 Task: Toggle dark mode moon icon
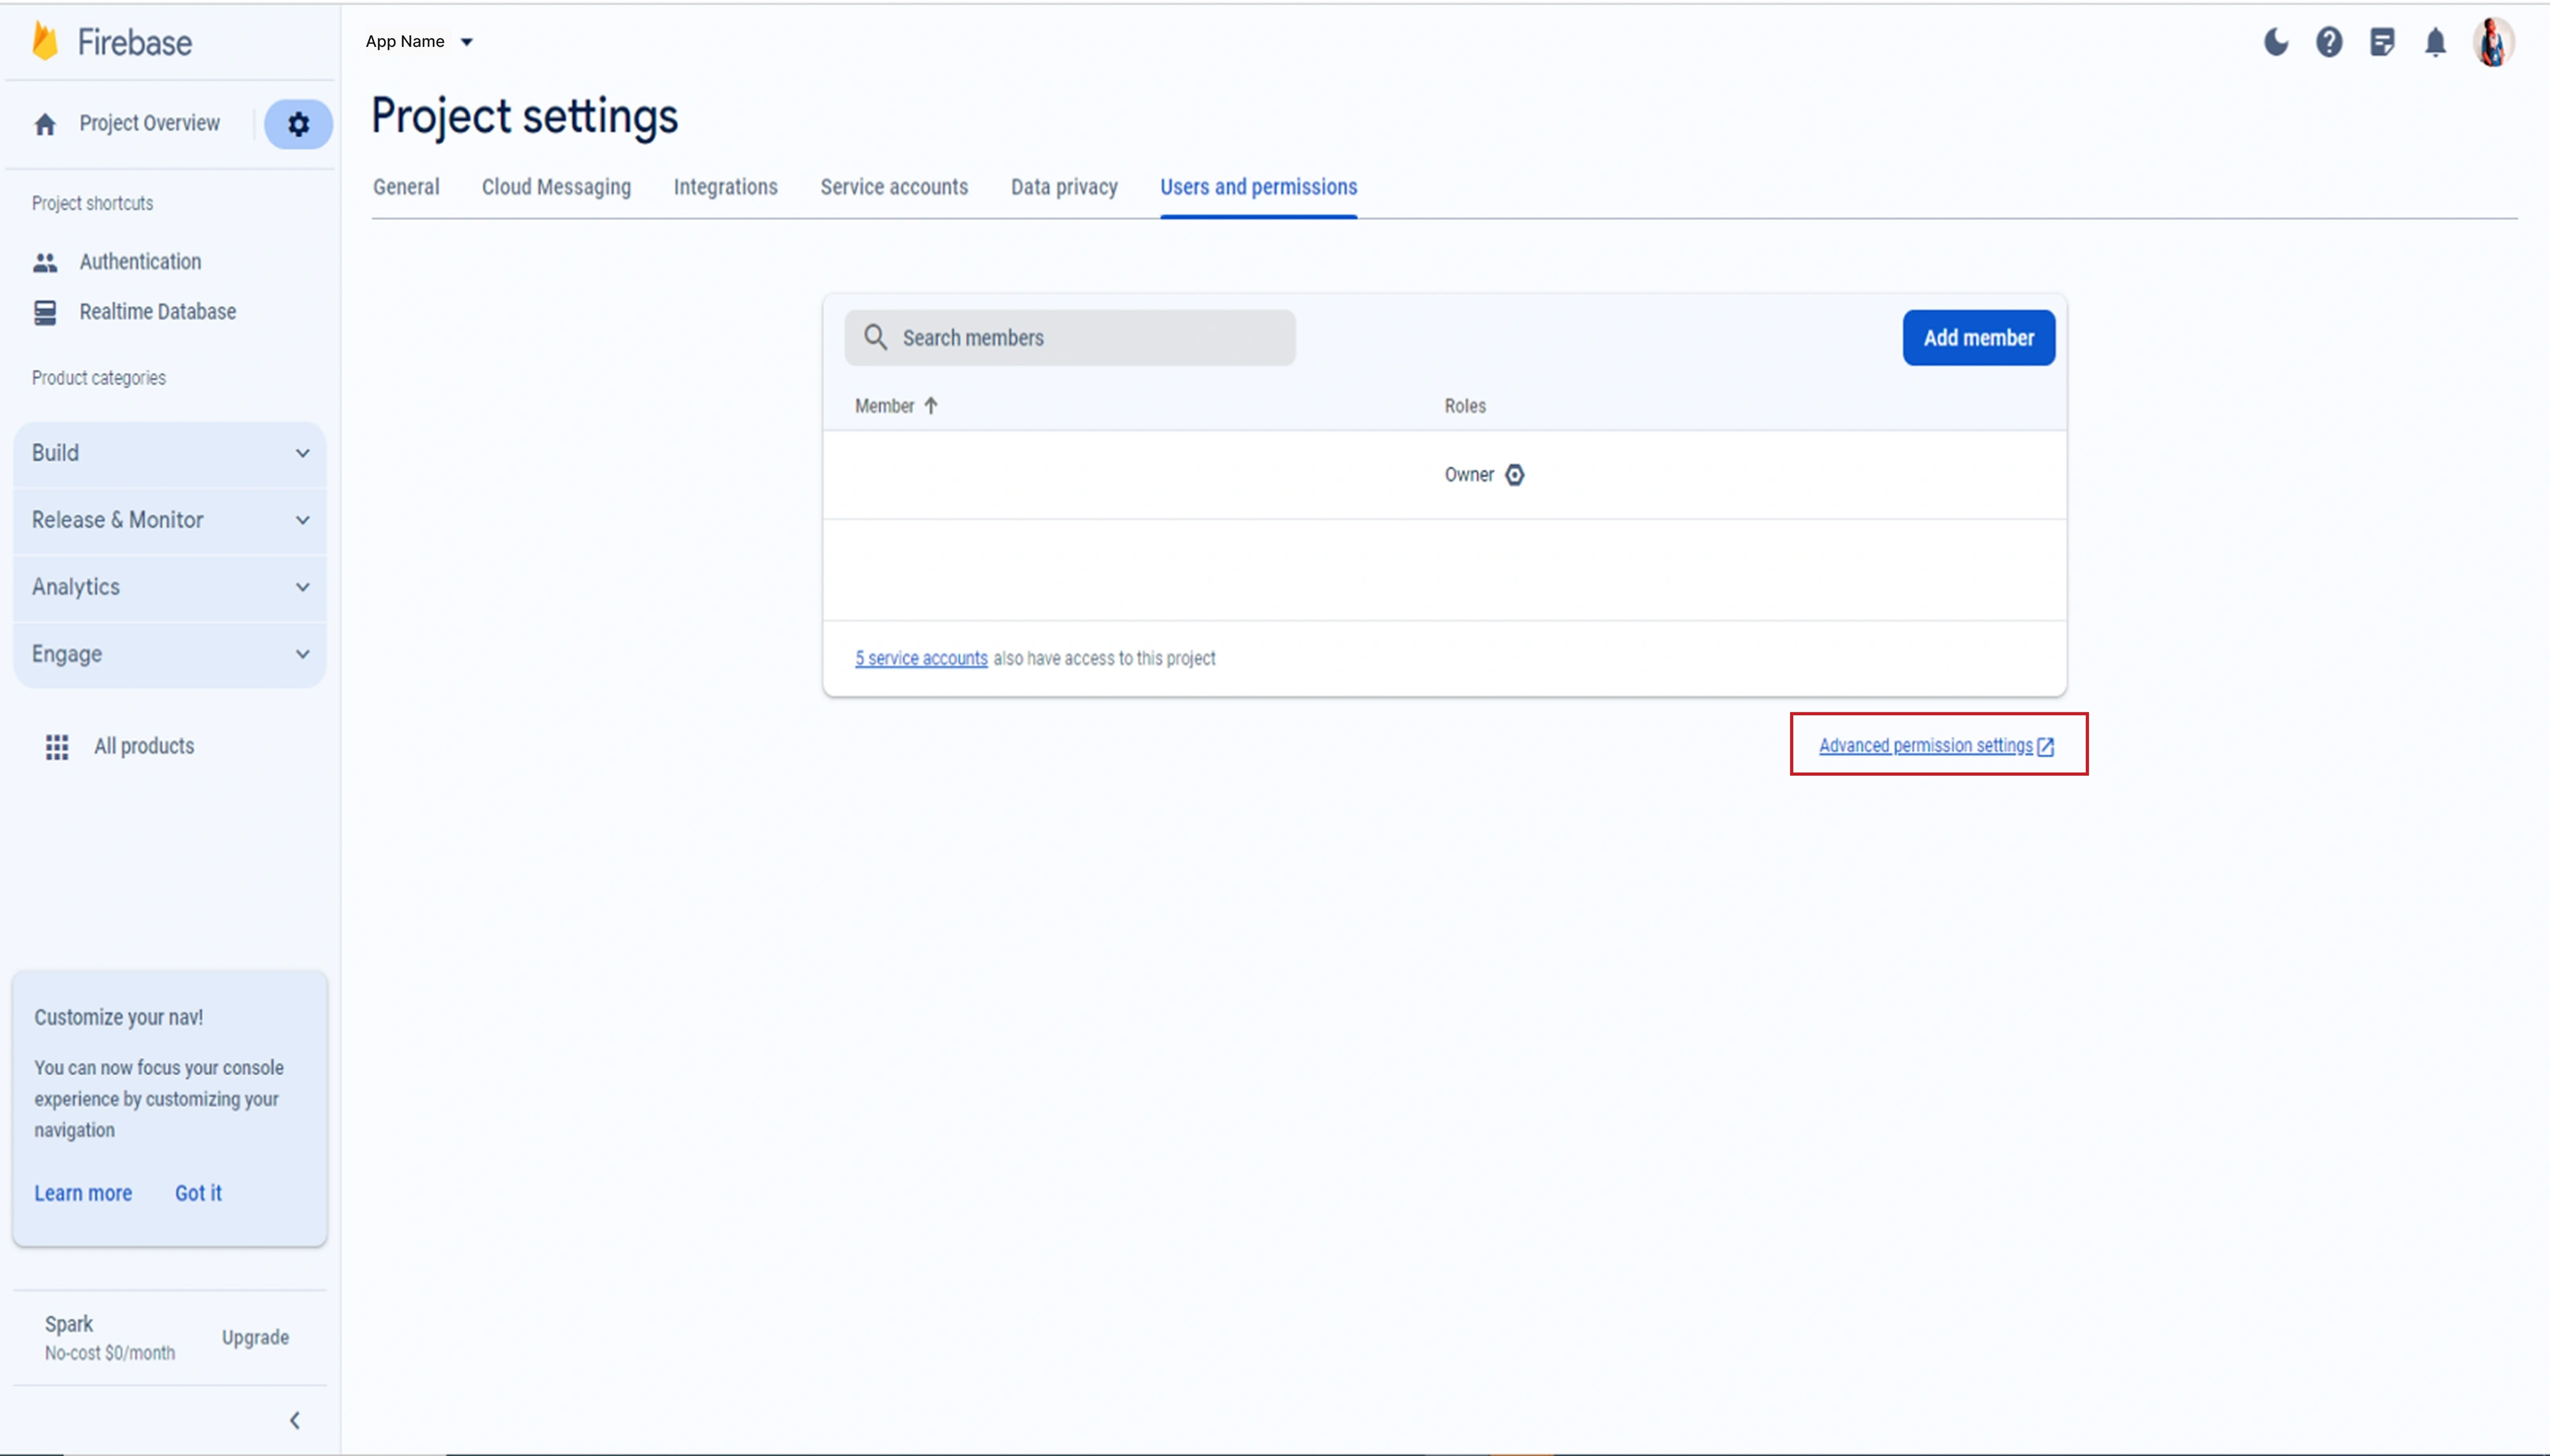click(2276, 42)
